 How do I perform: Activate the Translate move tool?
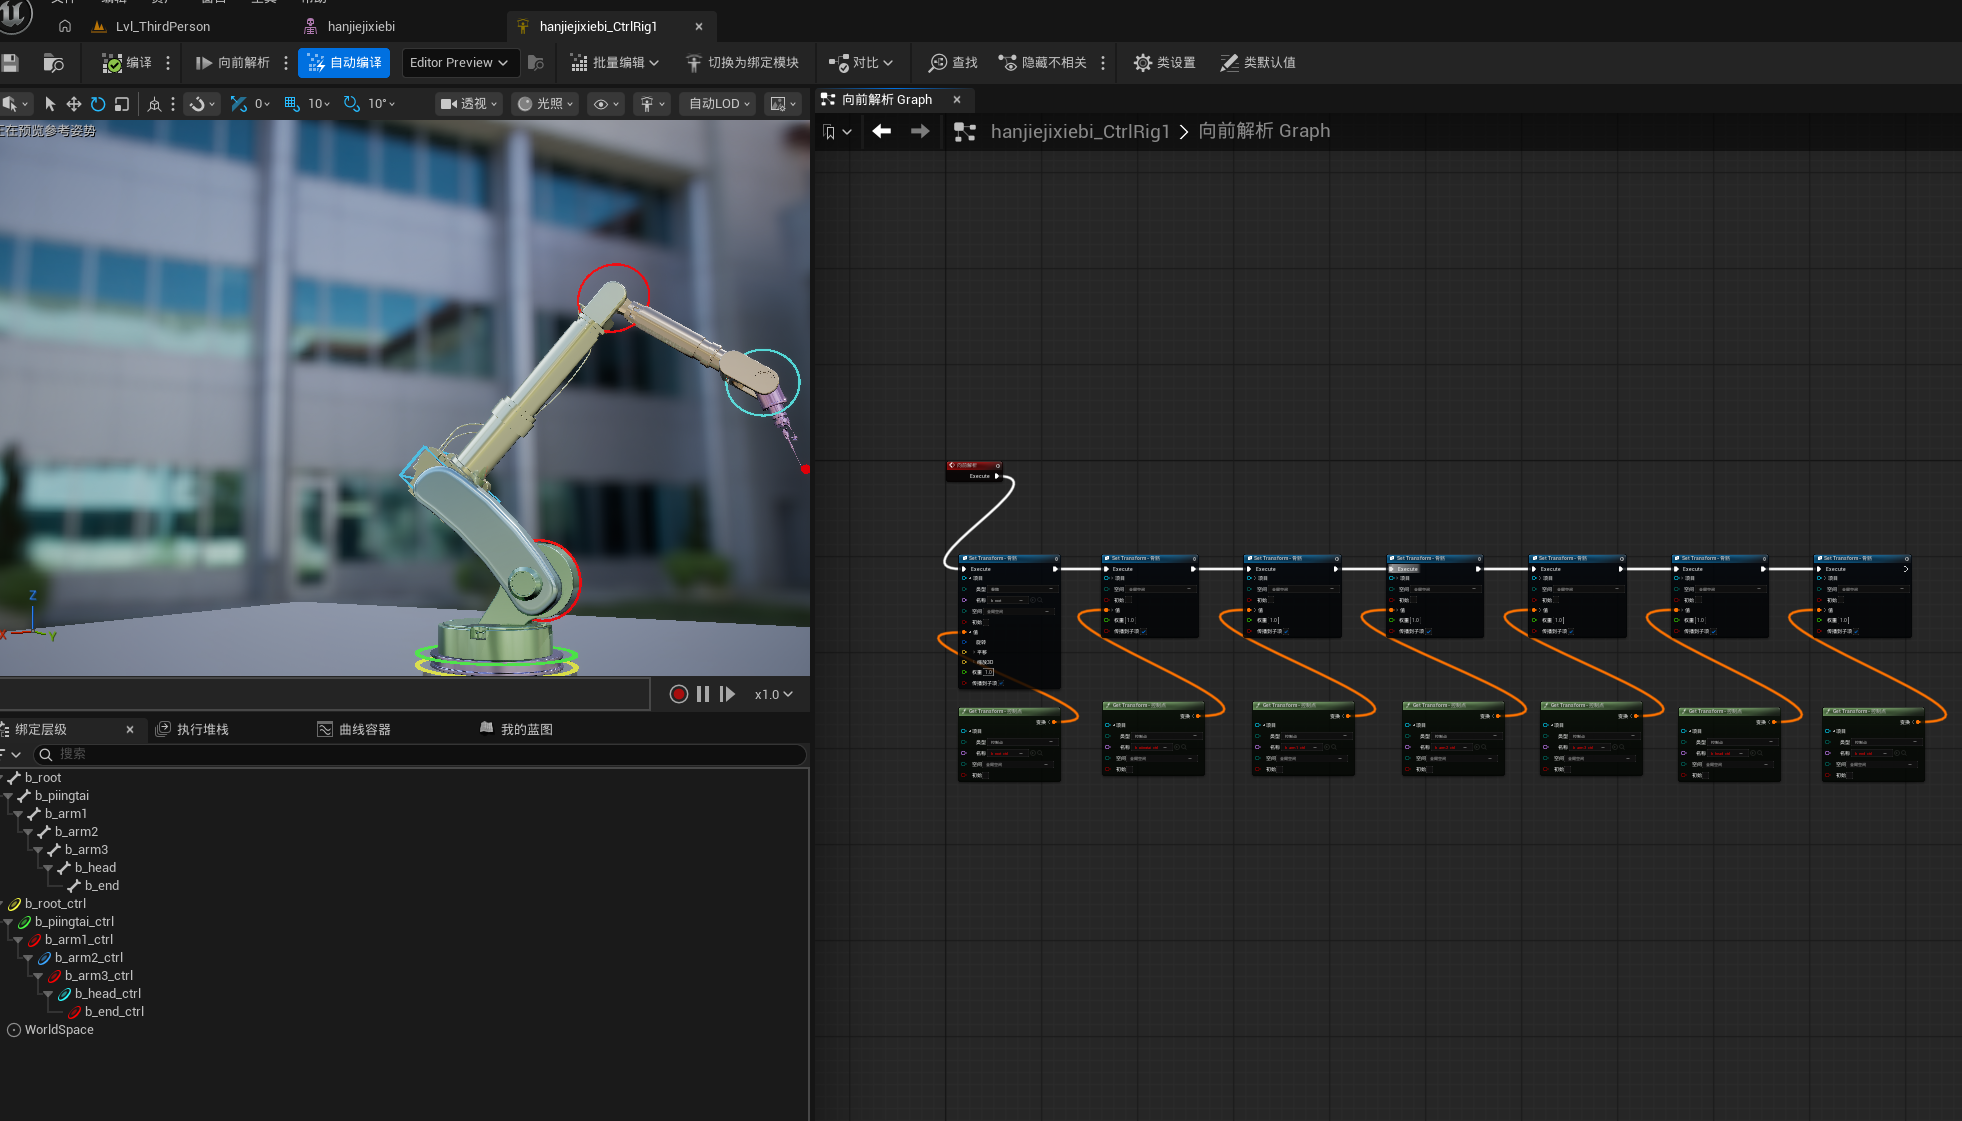click(x=74, y=104)
